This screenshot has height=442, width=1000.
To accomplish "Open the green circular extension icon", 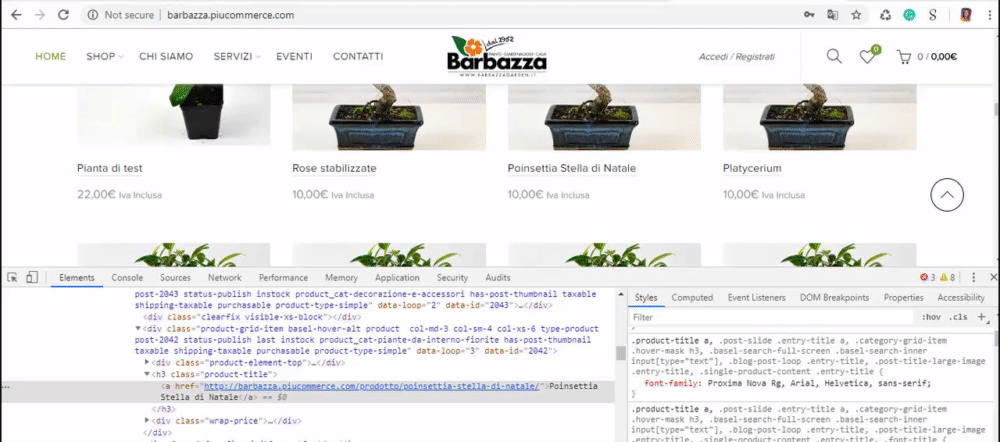I will click(x=909, y=15).
